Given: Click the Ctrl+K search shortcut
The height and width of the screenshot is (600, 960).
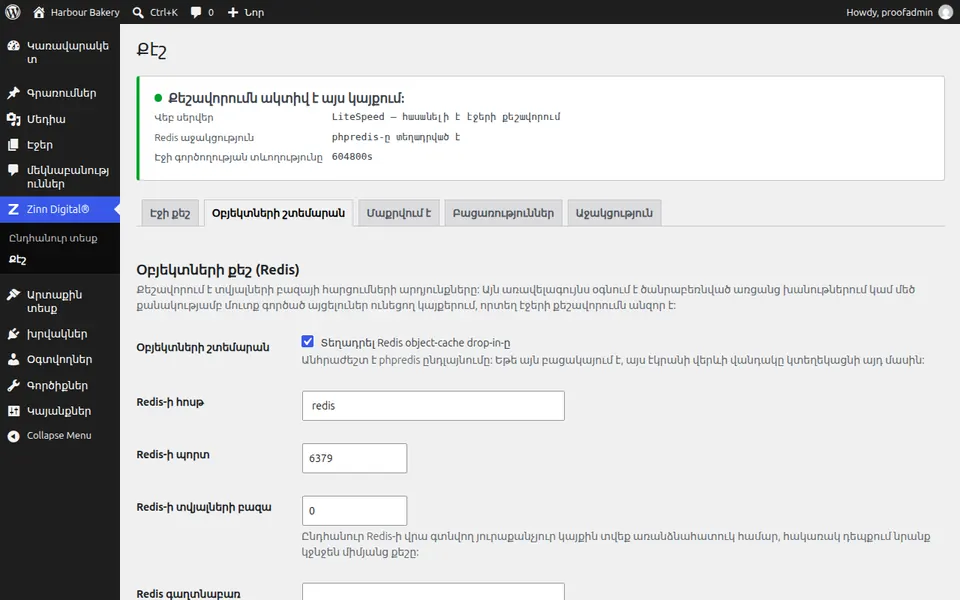Looking at the screenshot, I should 156,12.
